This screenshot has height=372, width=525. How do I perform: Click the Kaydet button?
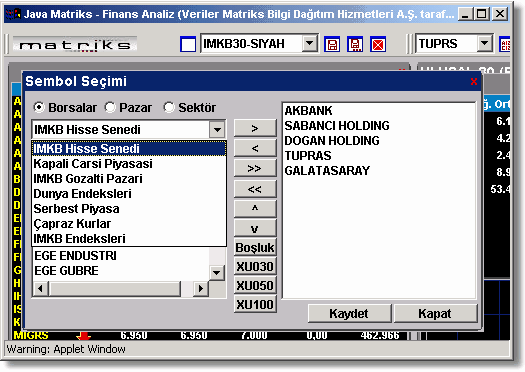click(x=349, y=314)
